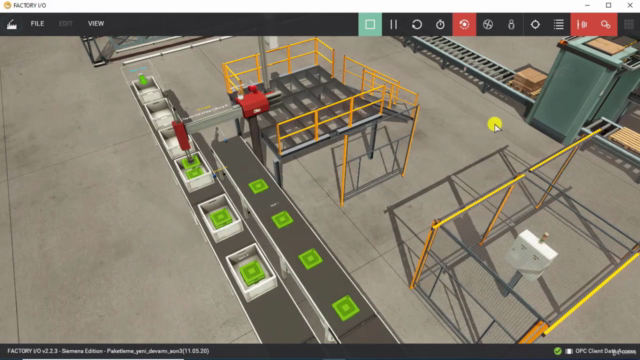The image size is (640, 360).
Task: Click the scene title text in status bar
Action: coord(108,351)
